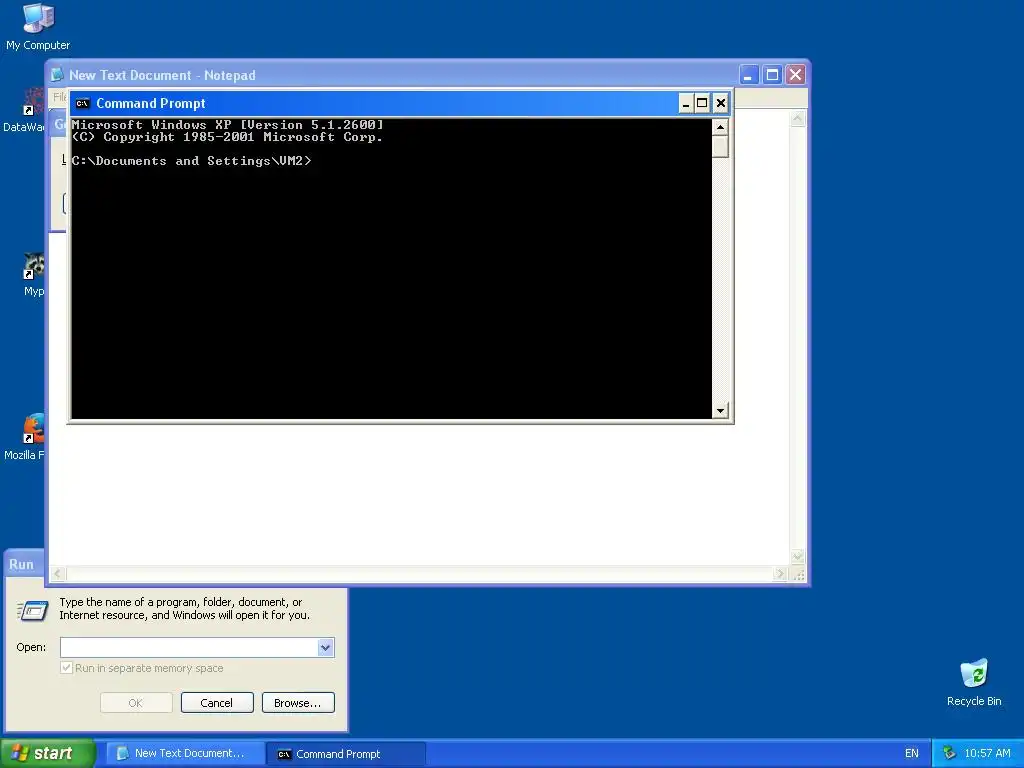
Task: Minimize the Notepad window
Action: (748, 74)
